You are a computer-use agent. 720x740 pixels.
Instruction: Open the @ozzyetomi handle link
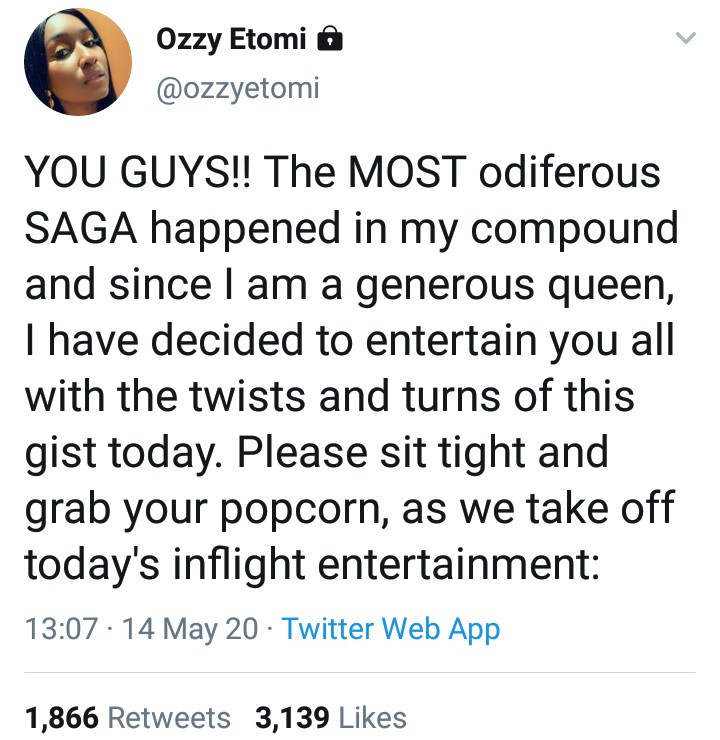pyautogui.click(x=237, y=89)
